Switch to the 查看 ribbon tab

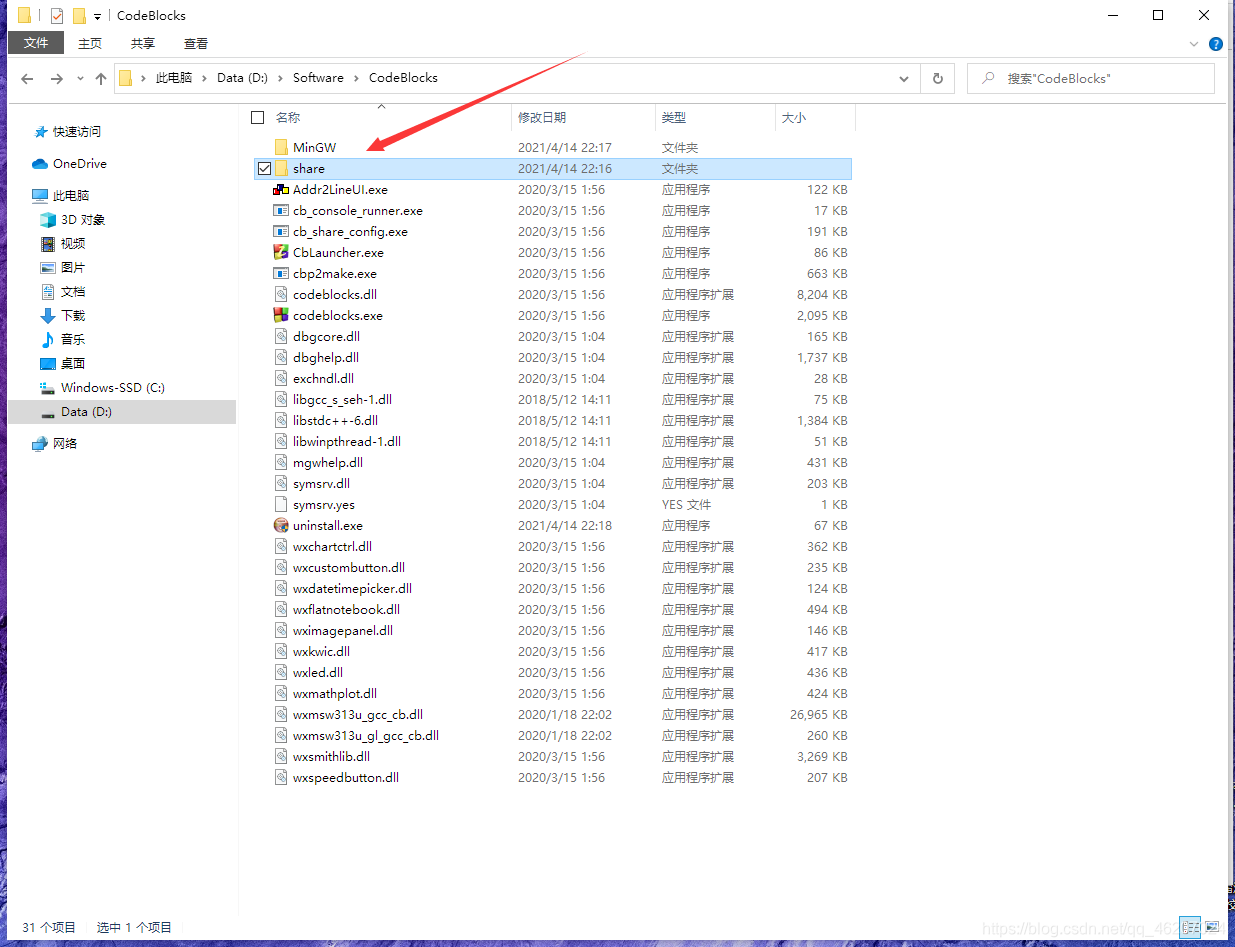196,43
